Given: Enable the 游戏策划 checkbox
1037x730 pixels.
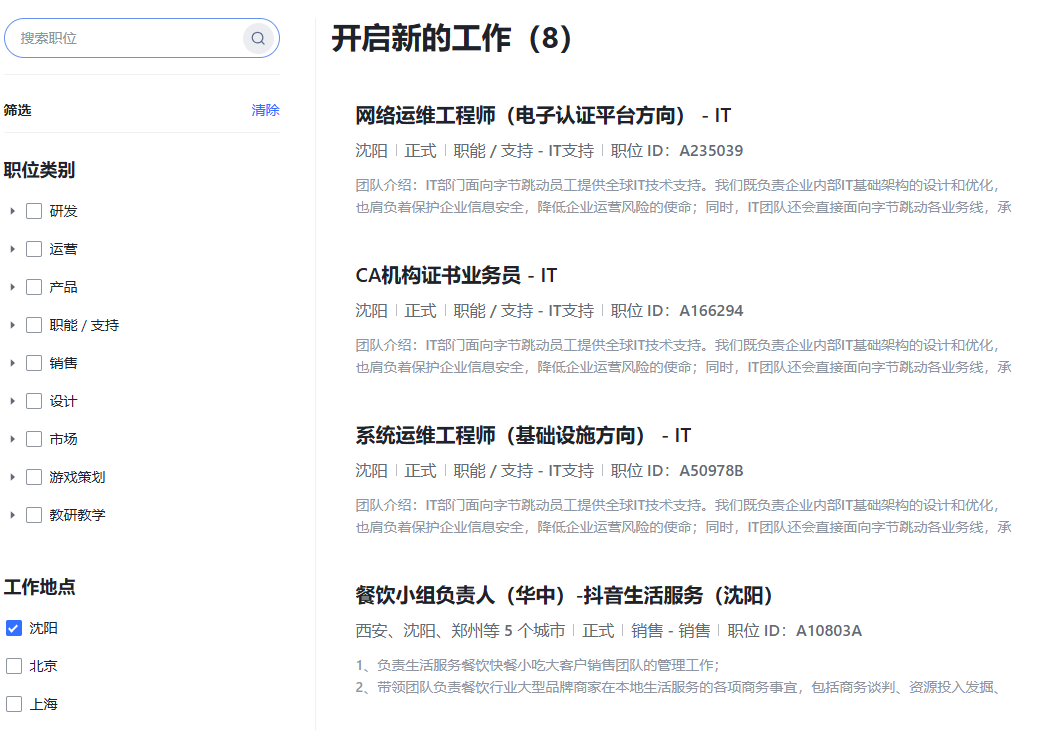Looking at the screenshot, I should click(34, 477).
